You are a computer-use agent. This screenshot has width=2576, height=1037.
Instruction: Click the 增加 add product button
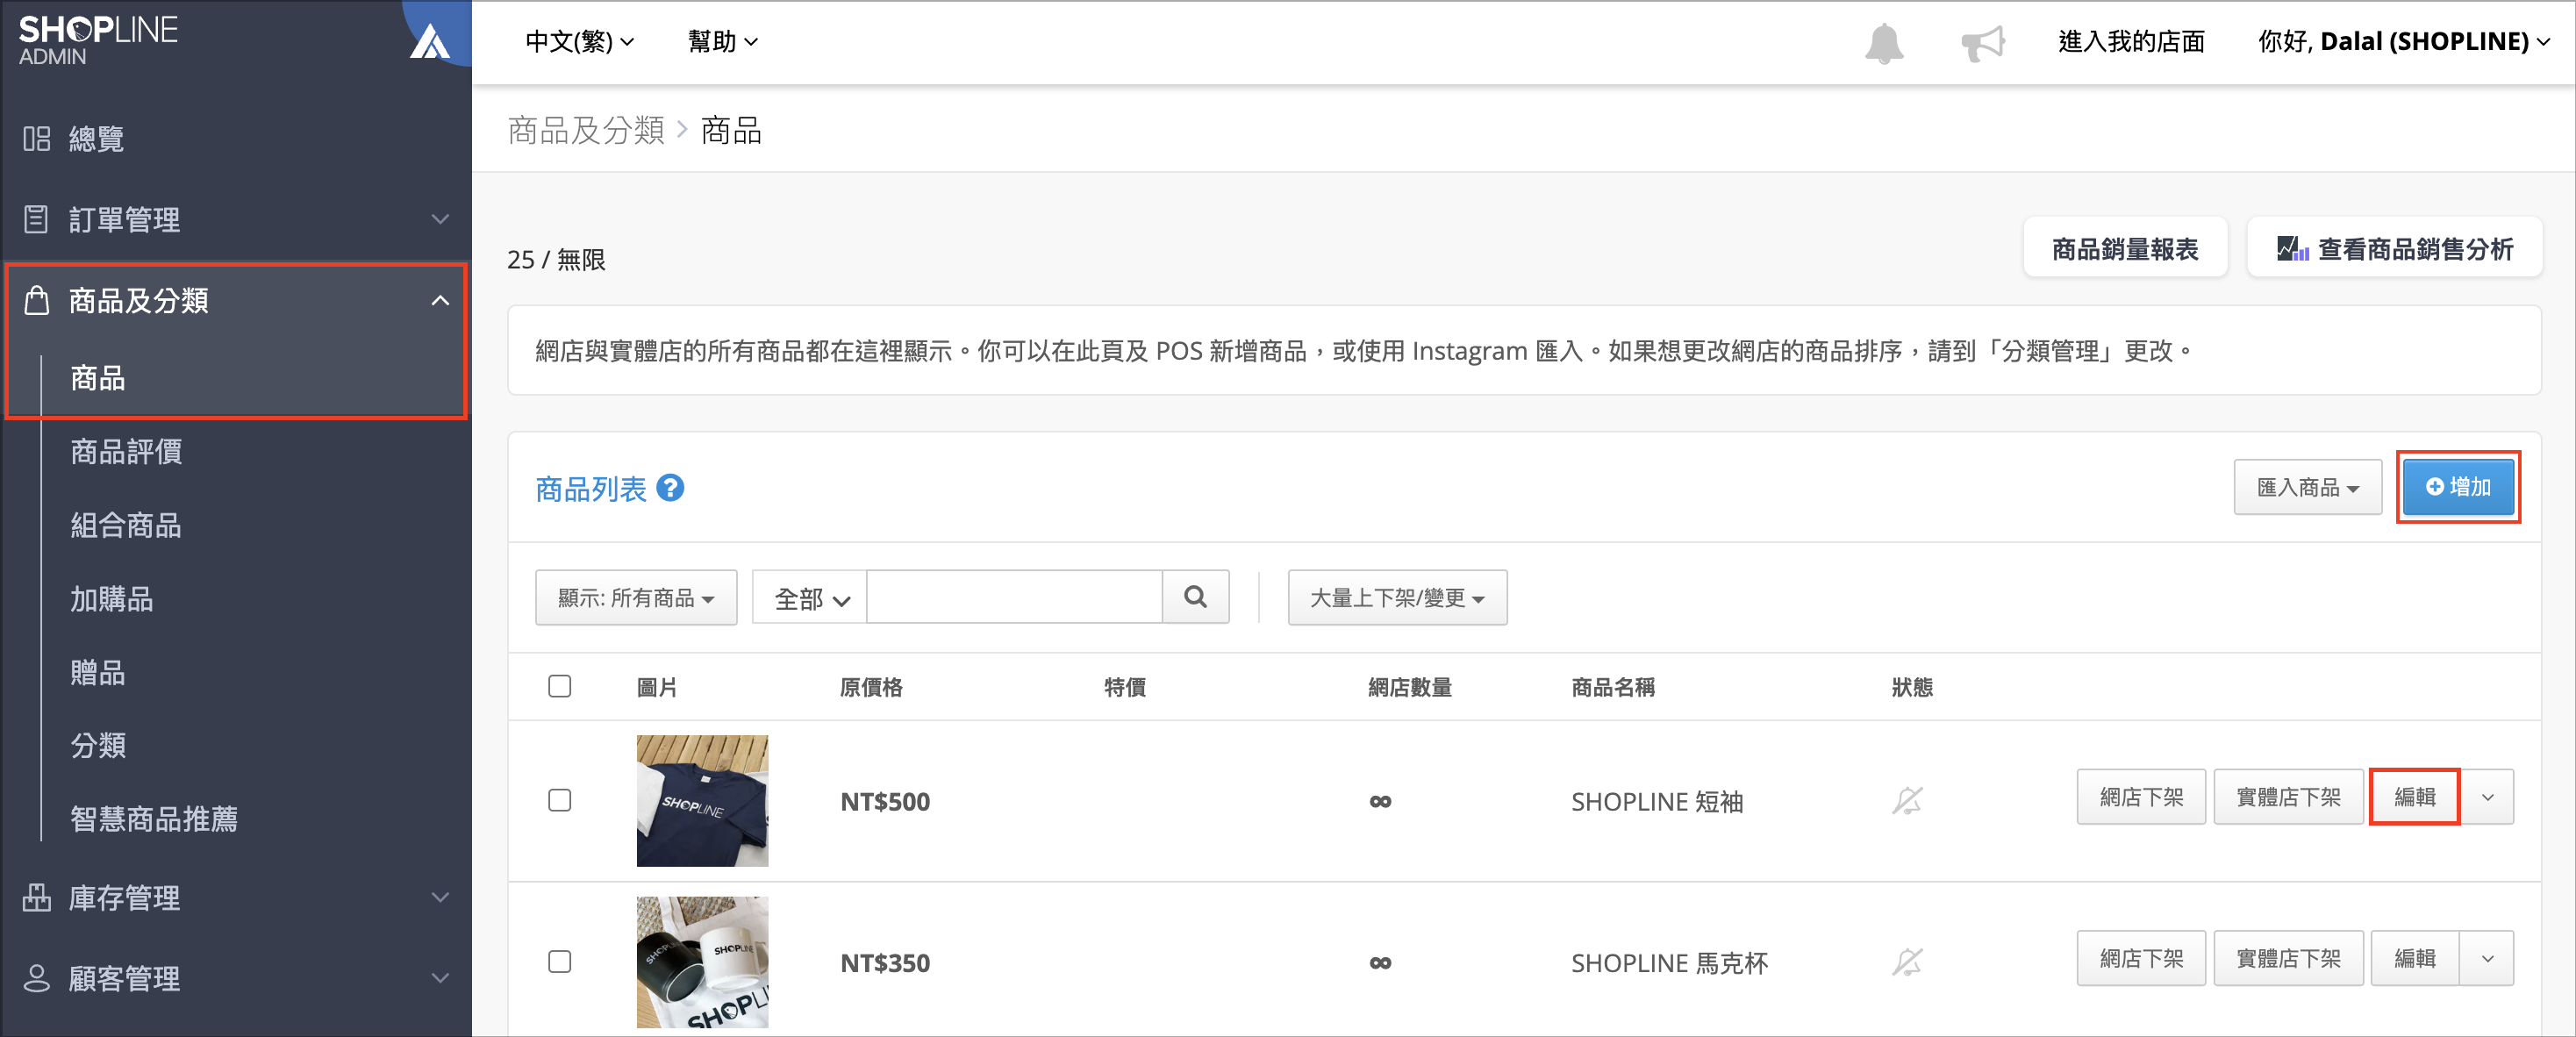[2458, 487]
